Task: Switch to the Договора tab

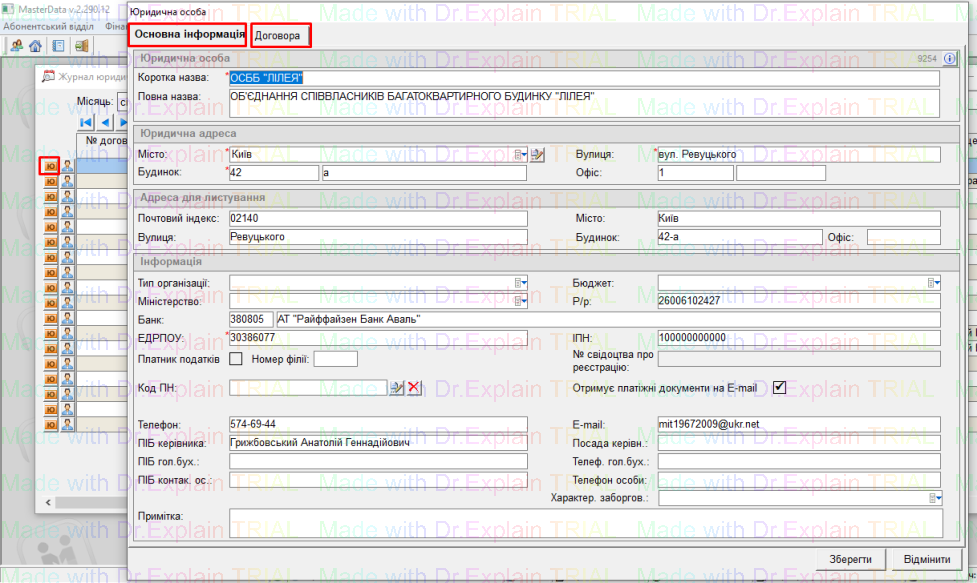Action: click(x=280, y=36)
